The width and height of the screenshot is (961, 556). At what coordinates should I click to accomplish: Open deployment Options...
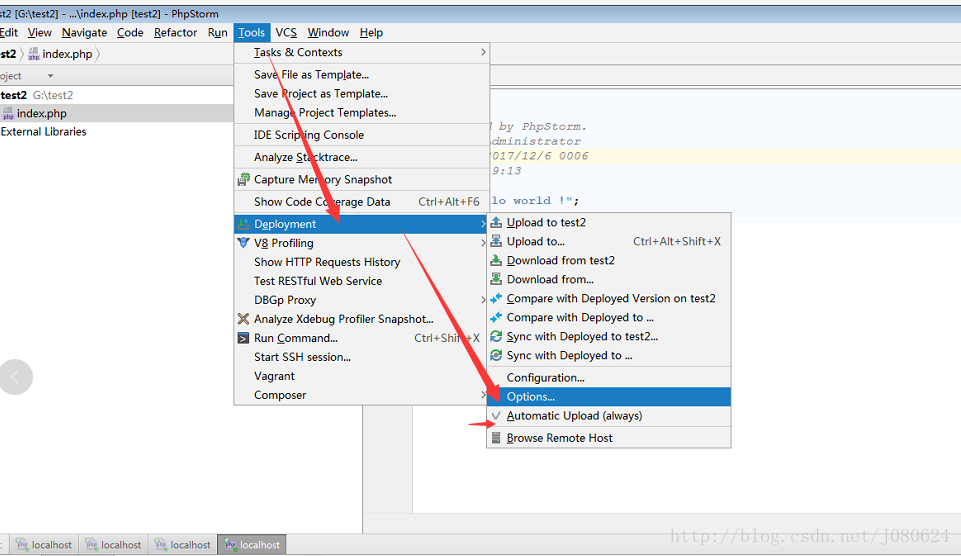click(609, 397)
